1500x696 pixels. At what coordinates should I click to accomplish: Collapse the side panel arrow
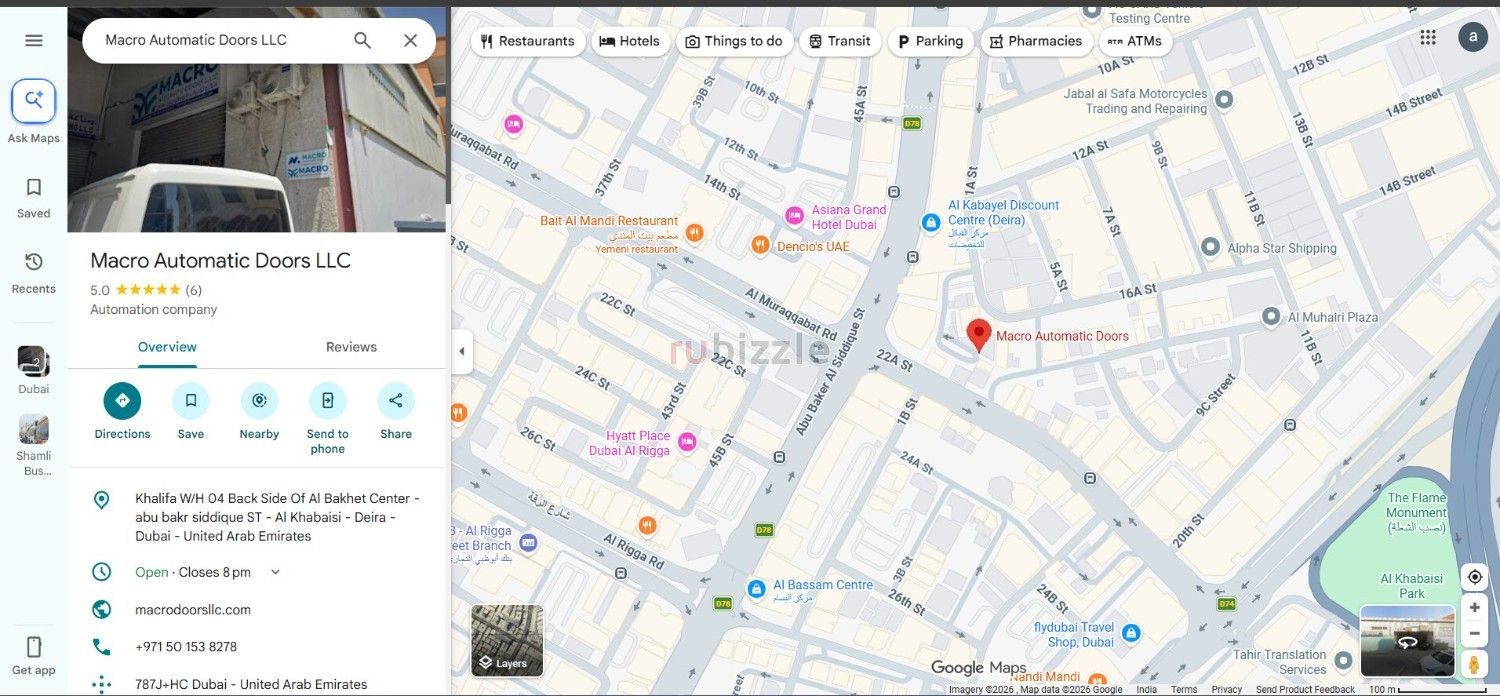(x=461, y=351)
